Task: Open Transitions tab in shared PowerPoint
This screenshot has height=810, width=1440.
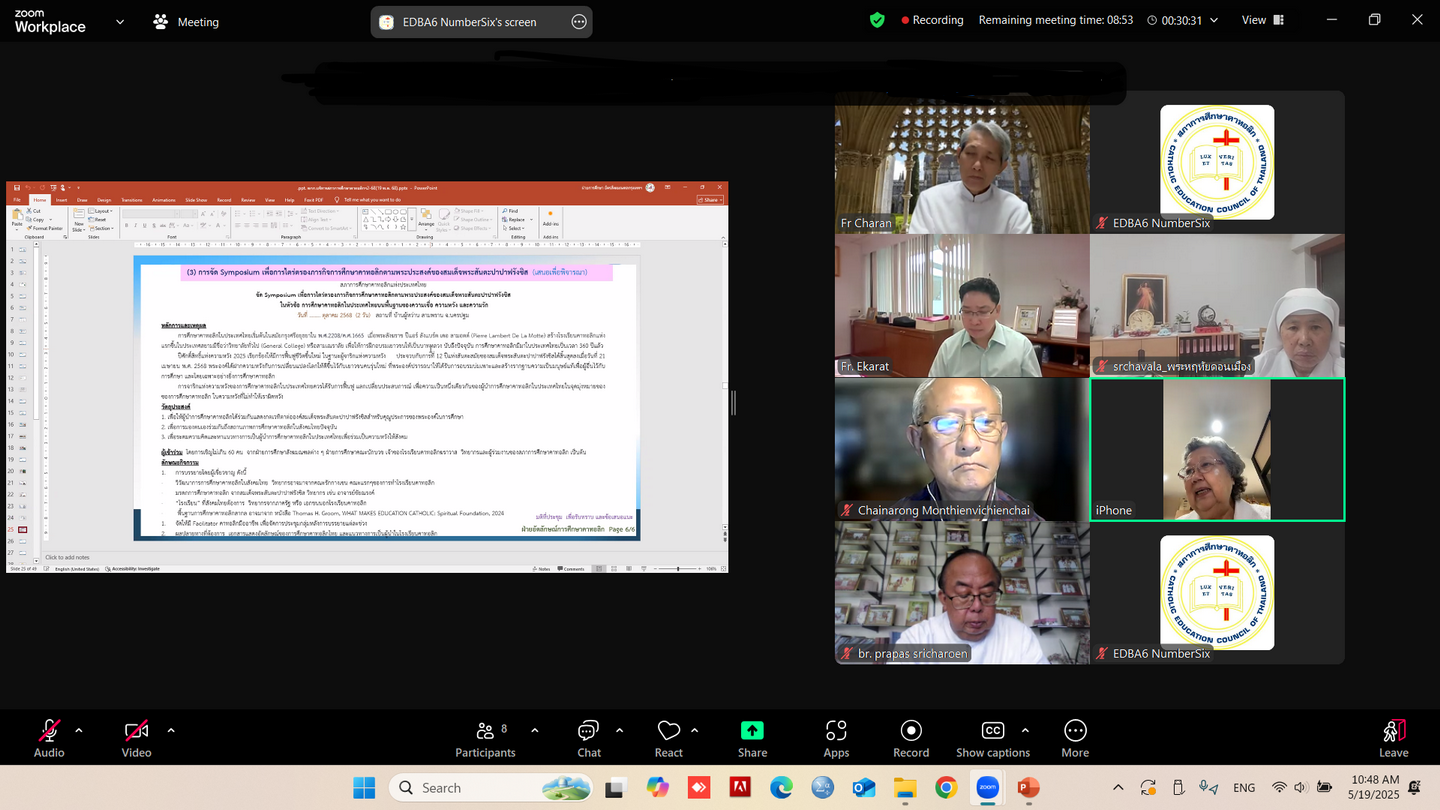Action: (x=132, y=200)
